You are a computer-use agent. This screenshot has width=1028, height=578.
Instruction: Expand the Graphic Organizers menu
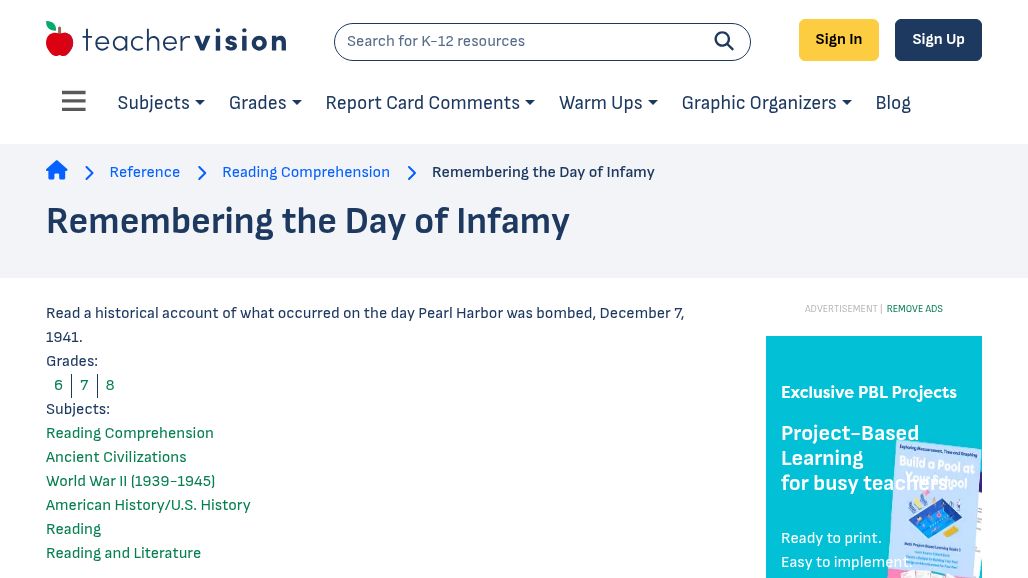coord(766,103)
